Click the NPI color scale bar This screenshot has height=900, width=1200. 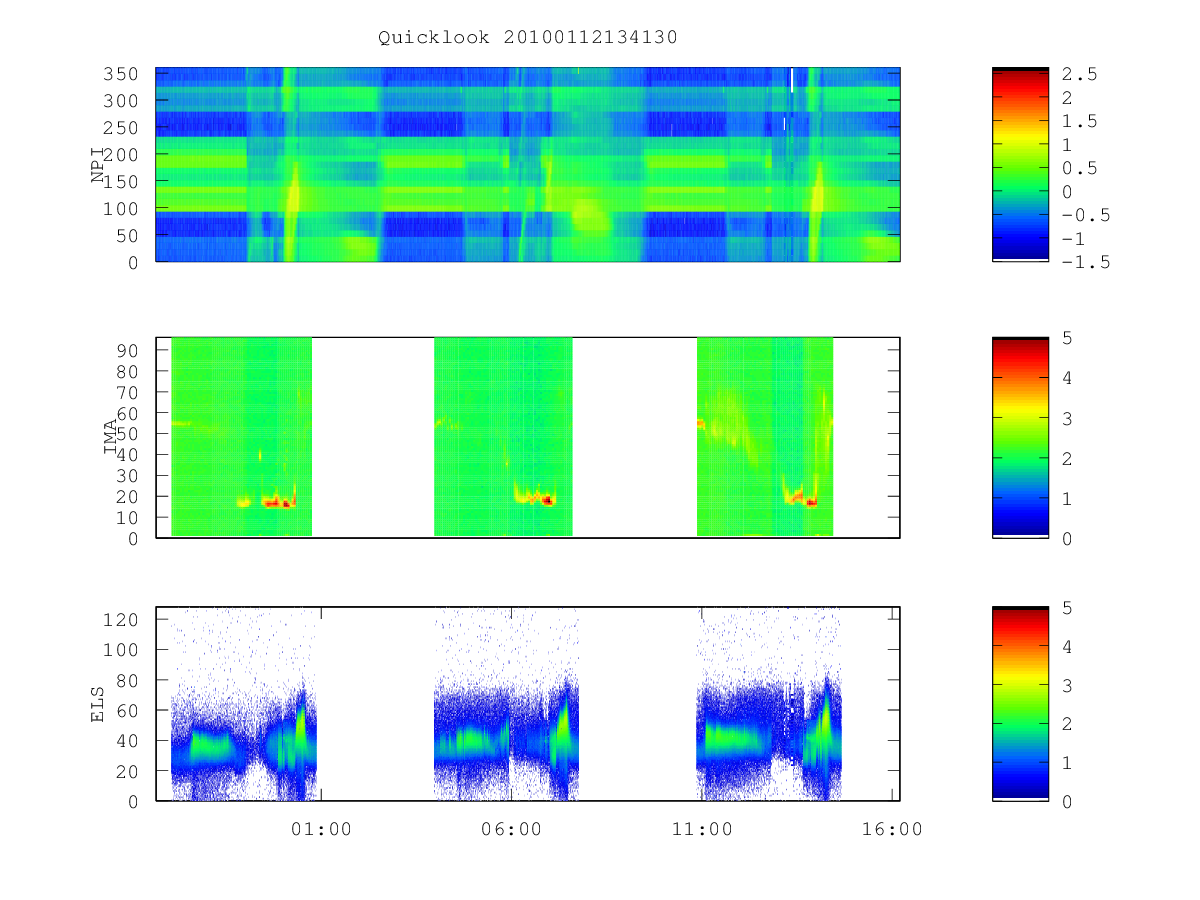click(x=1020, y=164)
